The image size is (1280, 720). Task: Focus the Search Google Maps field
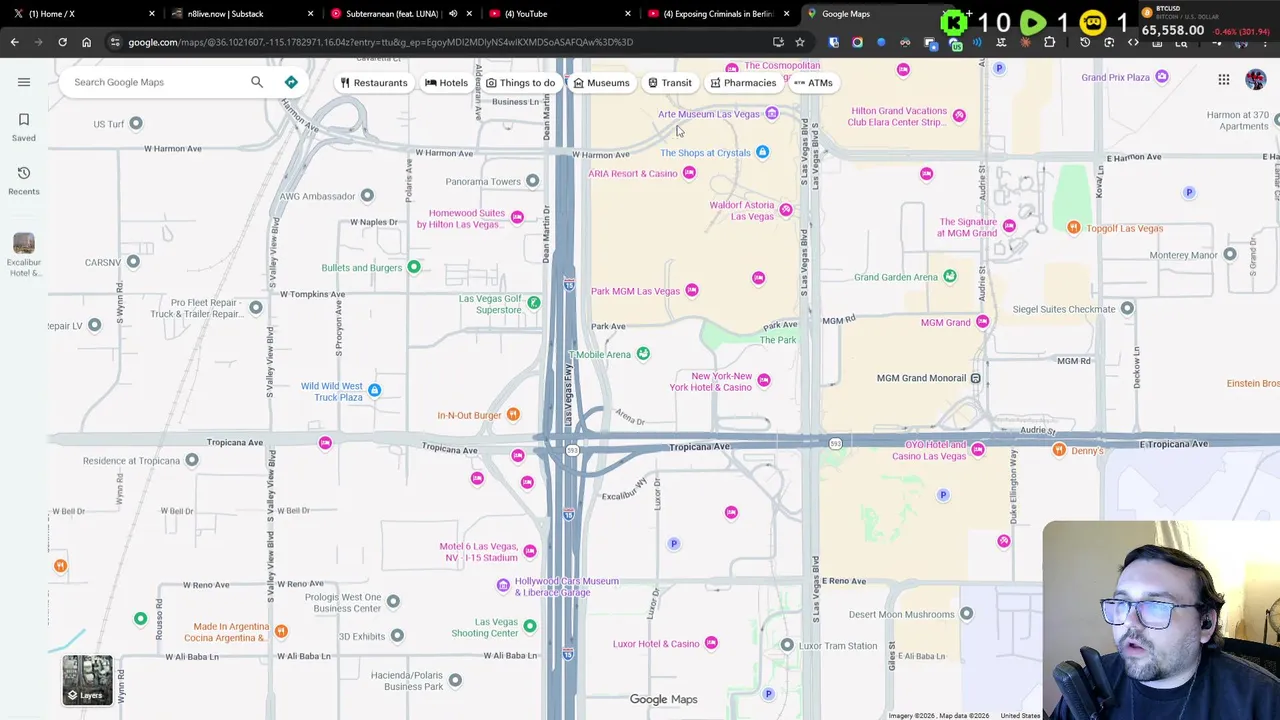[x=155, y=82]
